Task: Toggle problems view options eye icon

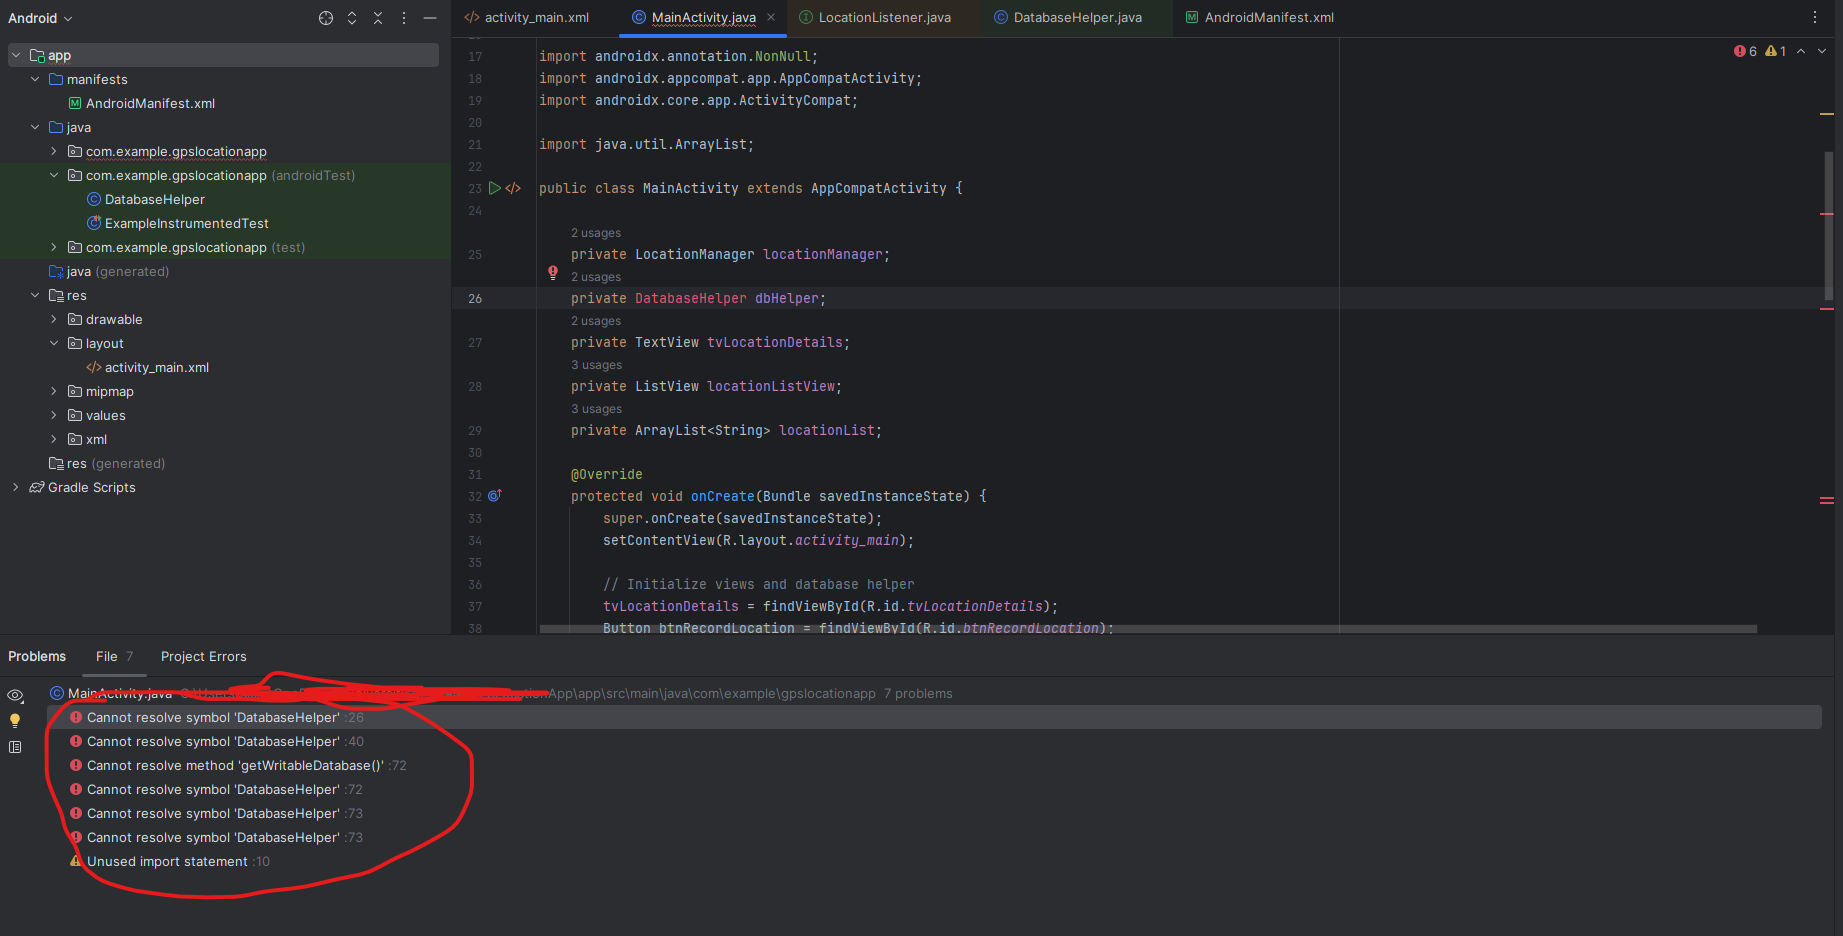Action: pos(15,695)
